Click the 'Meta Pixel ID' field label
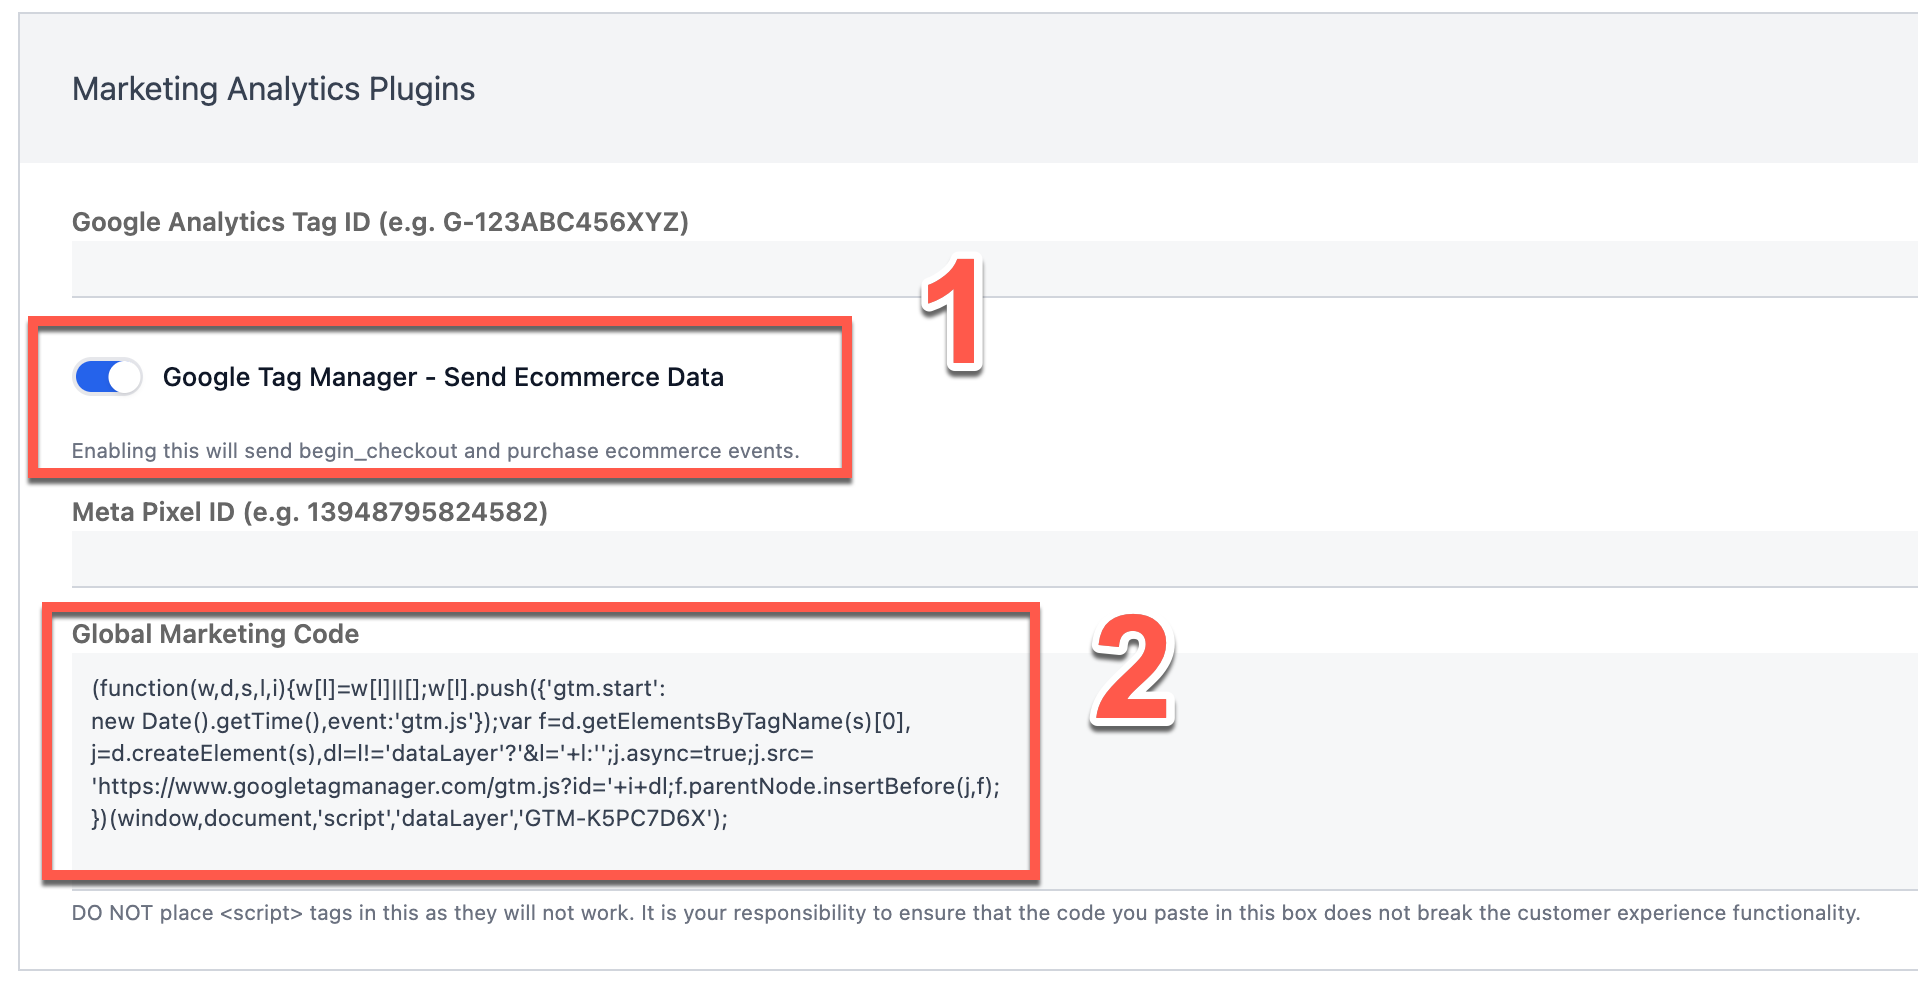 pos(309,512)
